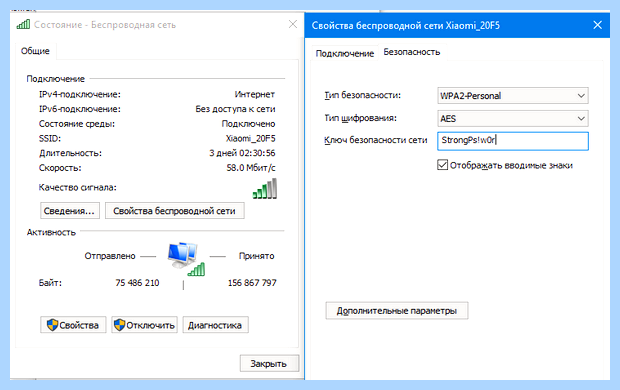This screenshot has width=620, height=390.
Task: Click the sent bytes value '75 486 210'
Action: click(137, 283)
